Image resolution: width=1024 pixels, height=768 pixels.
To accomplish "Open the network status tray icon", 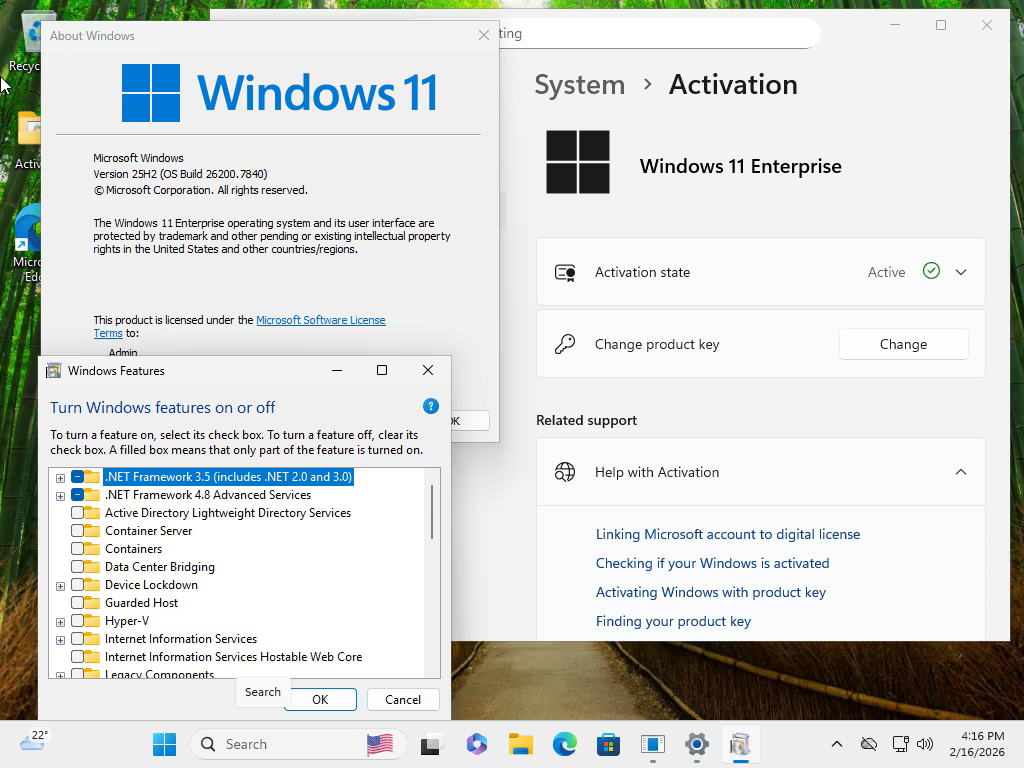I will tap(901, 744).
